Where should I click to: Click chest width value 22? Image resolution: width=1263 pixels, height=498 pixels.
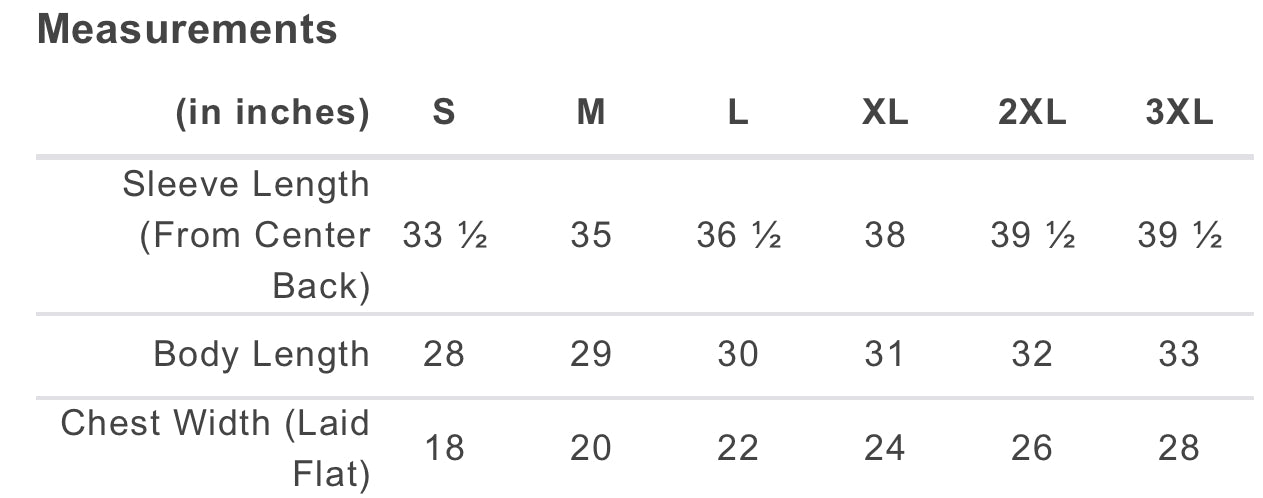coord(738,448)
